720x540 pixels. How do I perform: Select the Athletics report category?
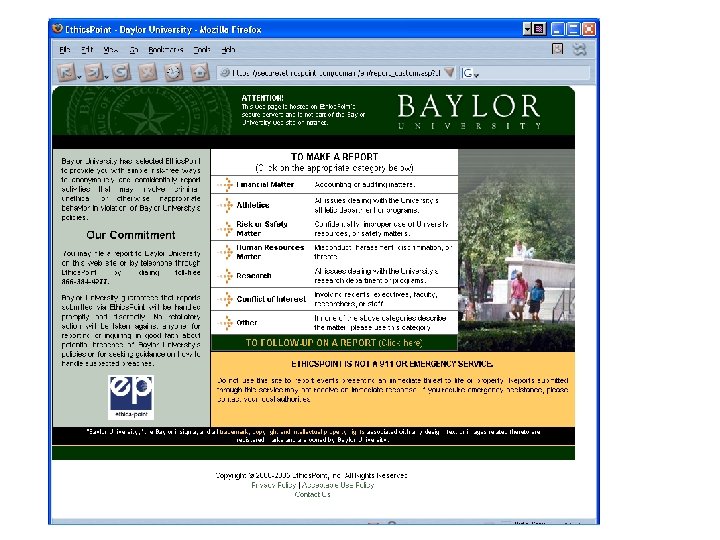coord(253,205)
